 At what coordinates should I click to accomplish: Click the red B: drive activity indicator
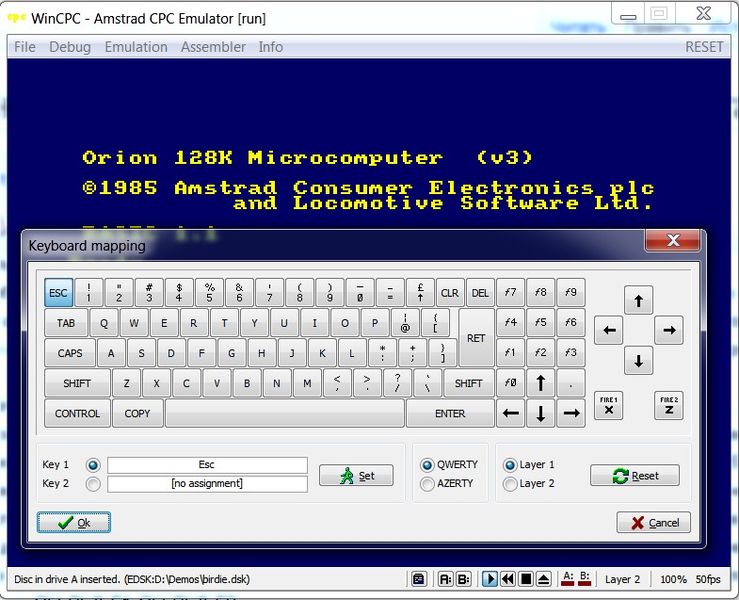pos(584,579)
